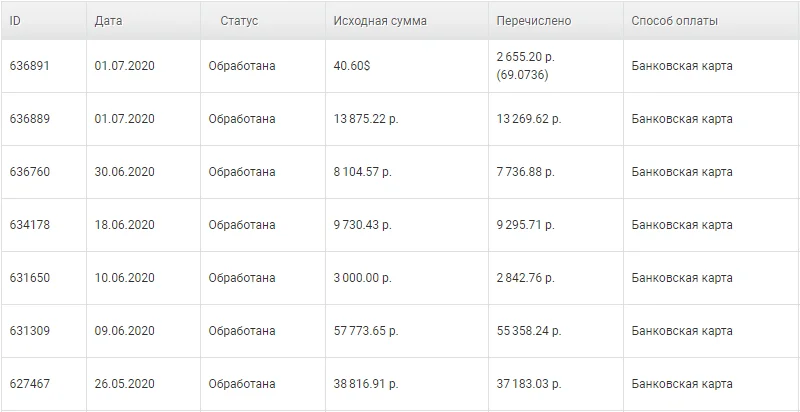Sort table by Статус header
800x412 pixels.
pyautogui.click(x=239, y=21)
